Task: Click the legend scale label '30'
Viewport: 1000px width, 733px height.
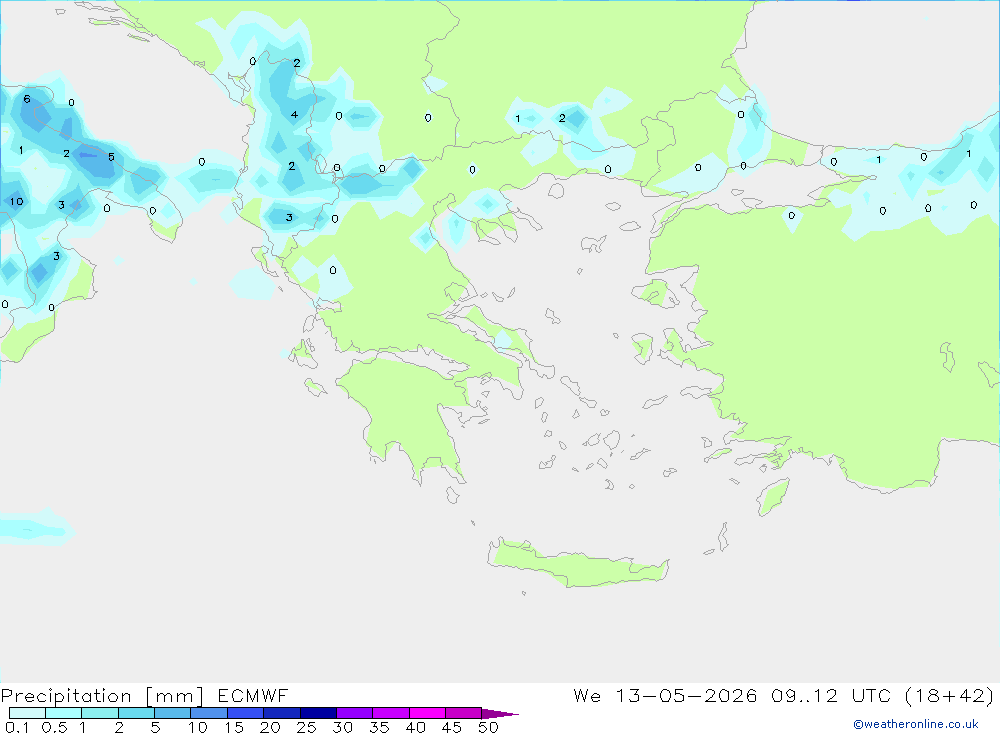Action: tap(342, 727)
